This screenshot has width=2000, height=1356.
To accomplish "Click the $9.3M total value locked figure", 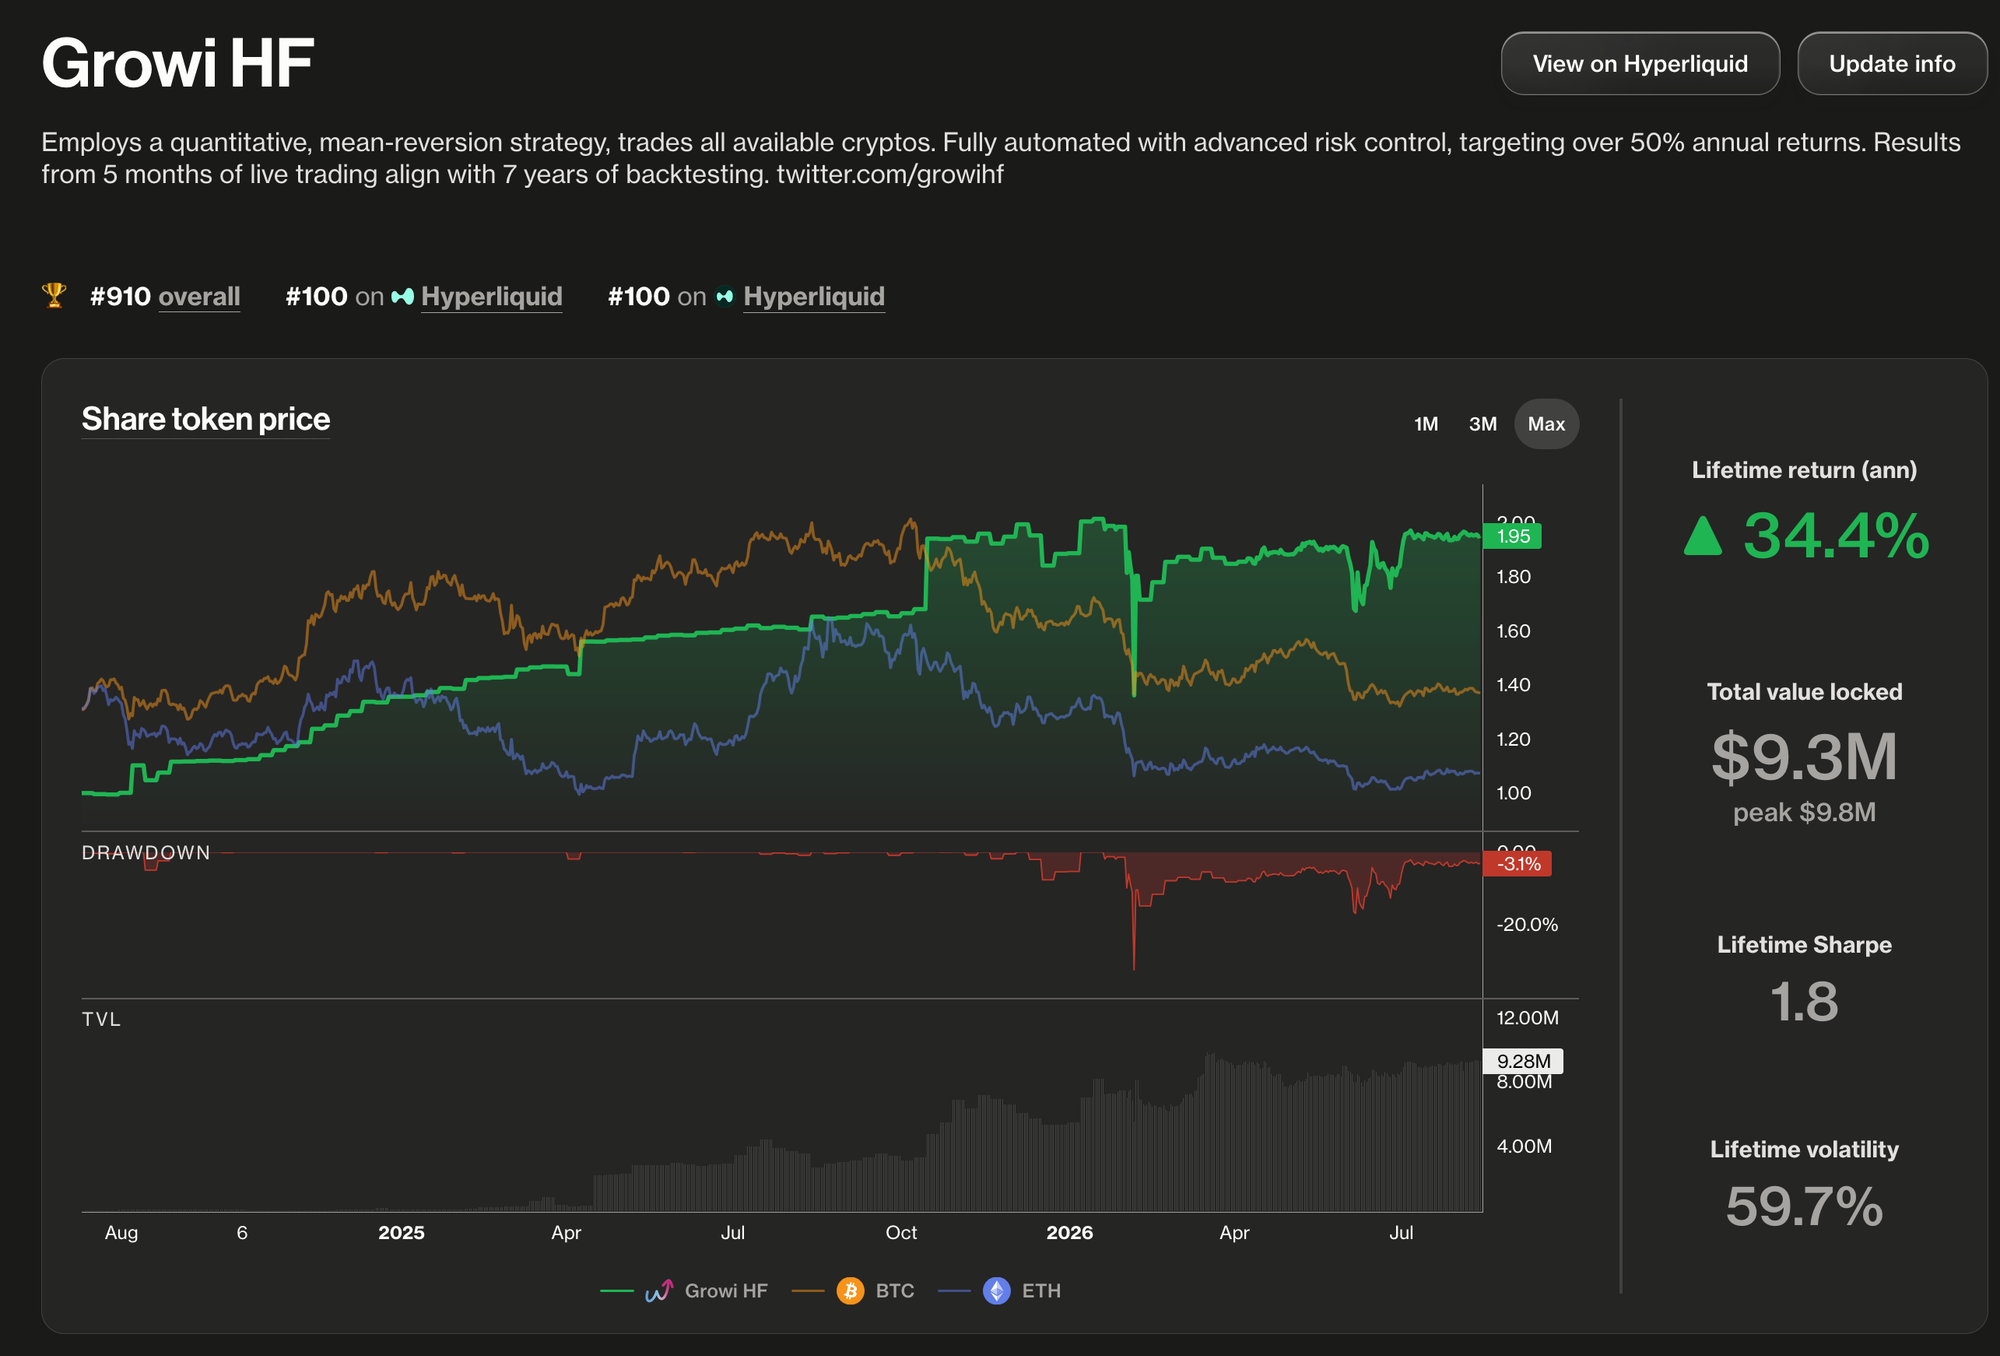I will coord(1804,757).
